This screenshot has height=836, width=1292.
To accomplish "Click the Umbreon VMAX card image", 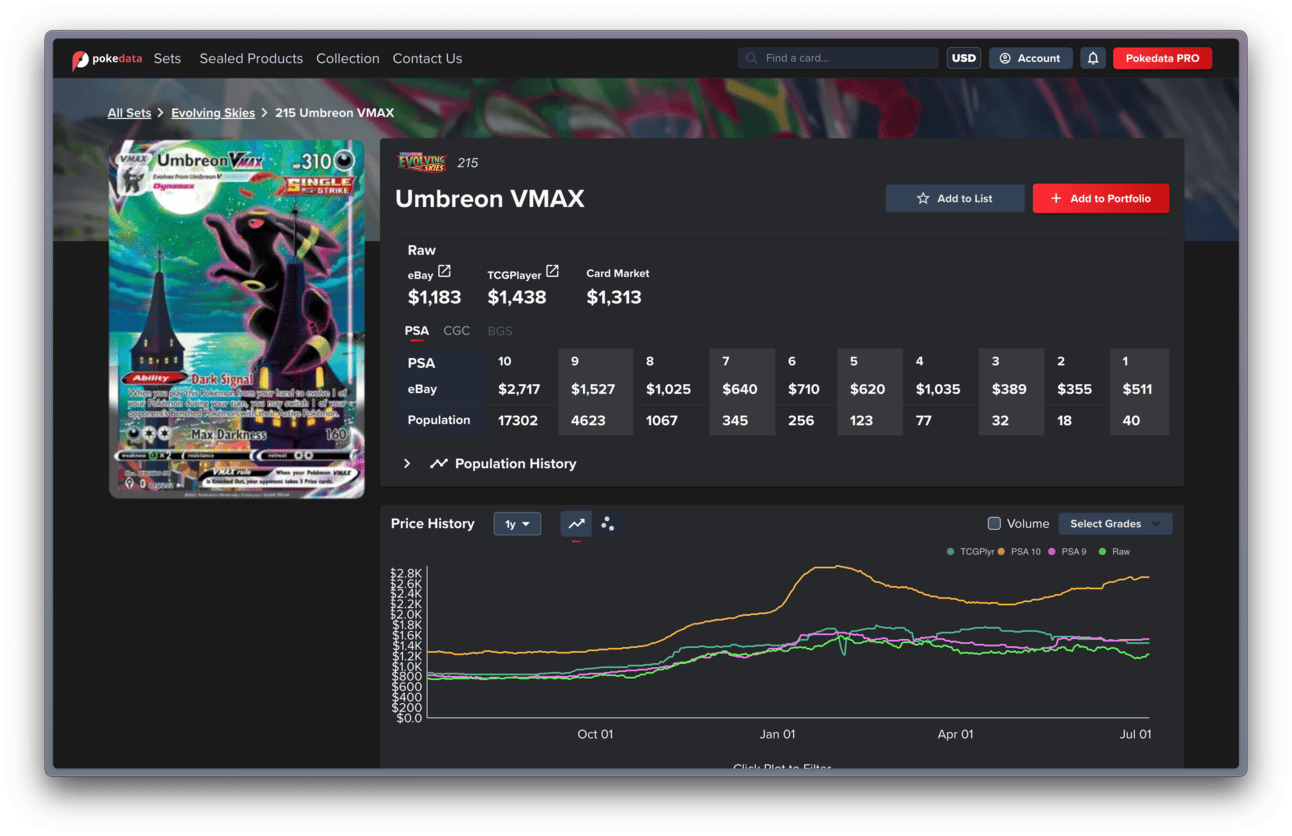I will tap(237, 319).
